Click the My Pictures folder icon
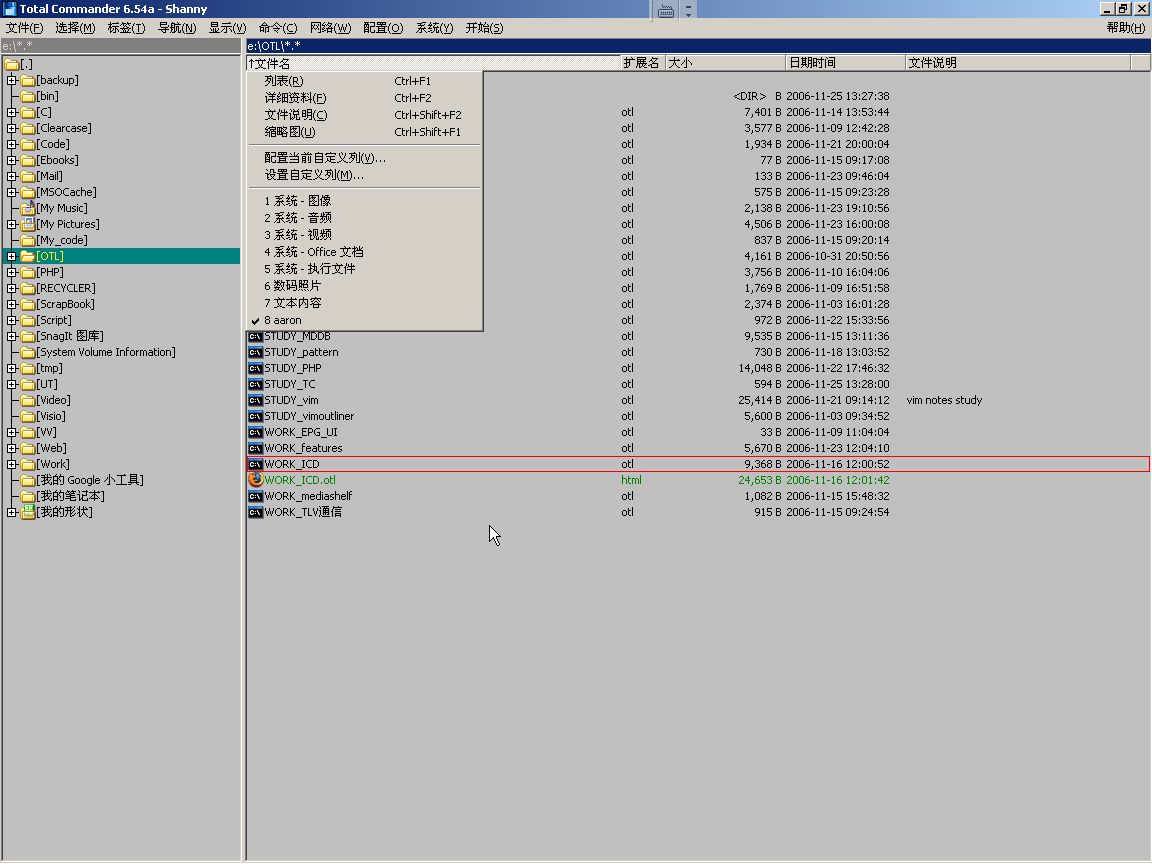The image size is (1152, 864). tap(28, 224)
